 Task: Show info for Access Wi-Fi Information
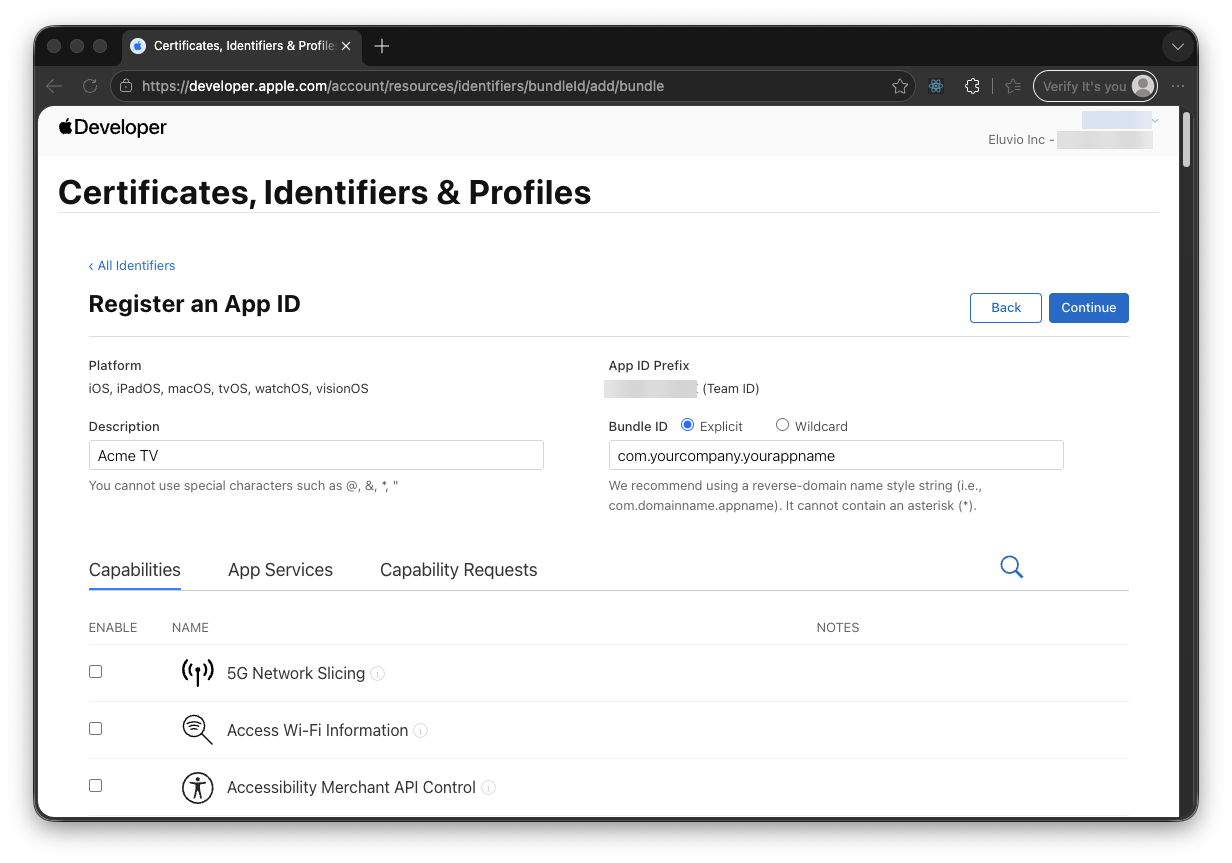pos(421,731)
